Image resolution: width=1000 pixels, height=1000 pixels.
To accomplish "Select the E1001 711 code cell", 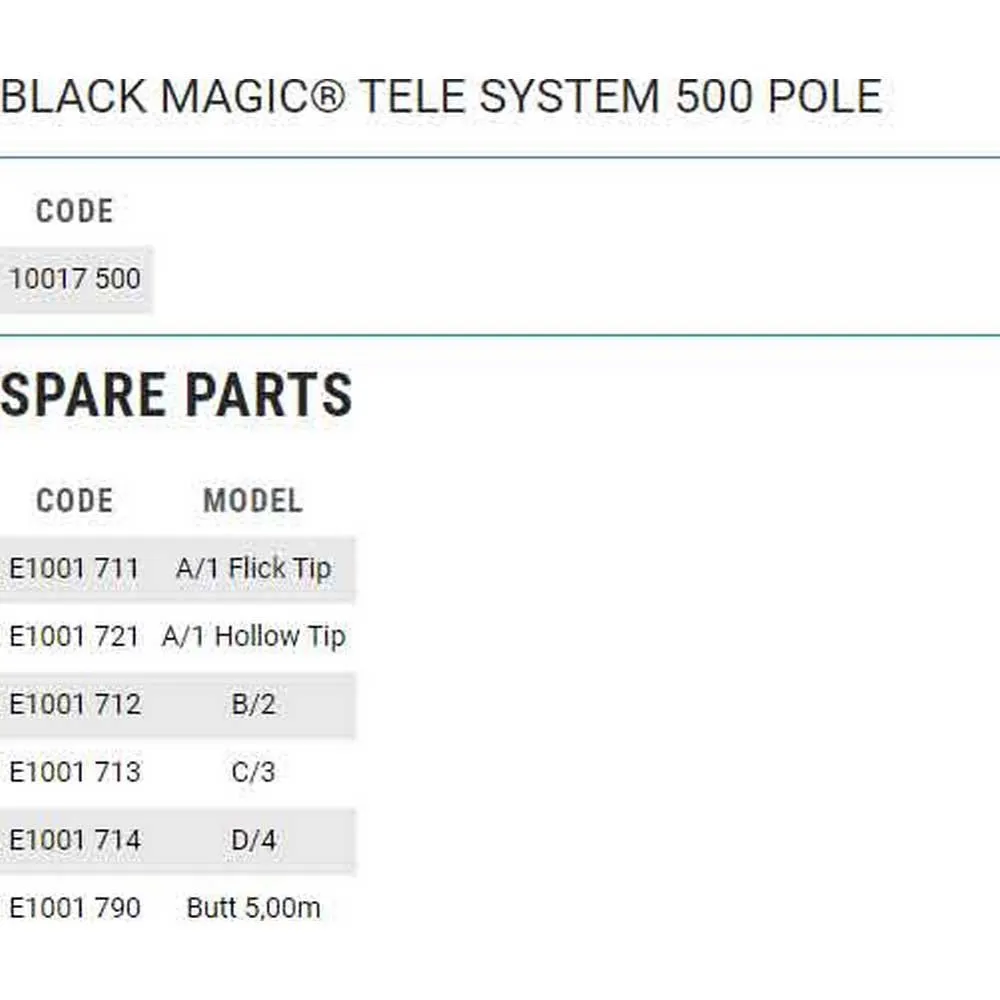I will point(75,569).
